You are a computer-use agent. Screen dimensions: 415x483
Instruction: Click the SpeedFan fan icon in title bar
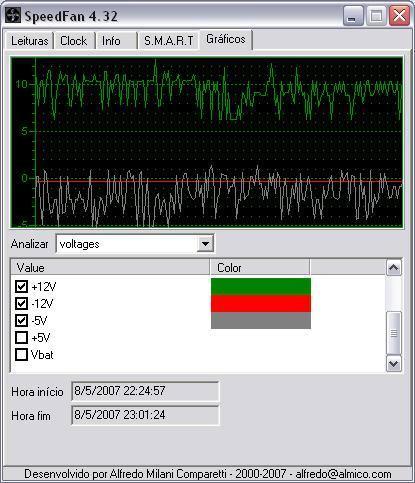pos(13,16)
